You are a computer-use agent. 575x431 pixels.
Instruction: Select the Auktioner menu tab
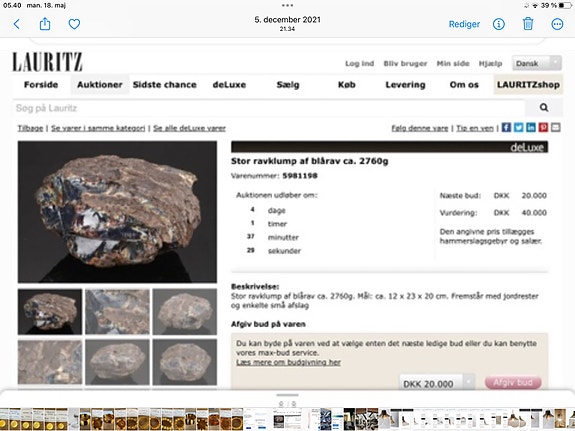(100, 85)
